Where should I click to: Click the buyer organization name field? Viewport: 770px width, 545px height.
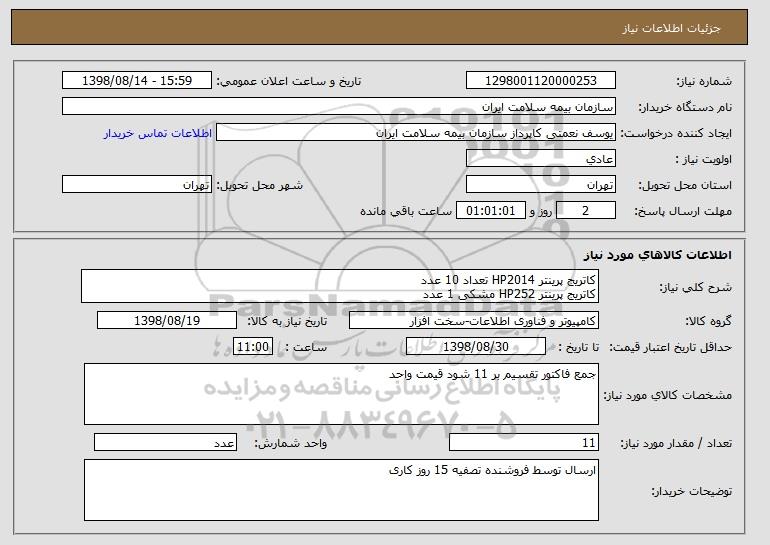click(x=339, y=107)
